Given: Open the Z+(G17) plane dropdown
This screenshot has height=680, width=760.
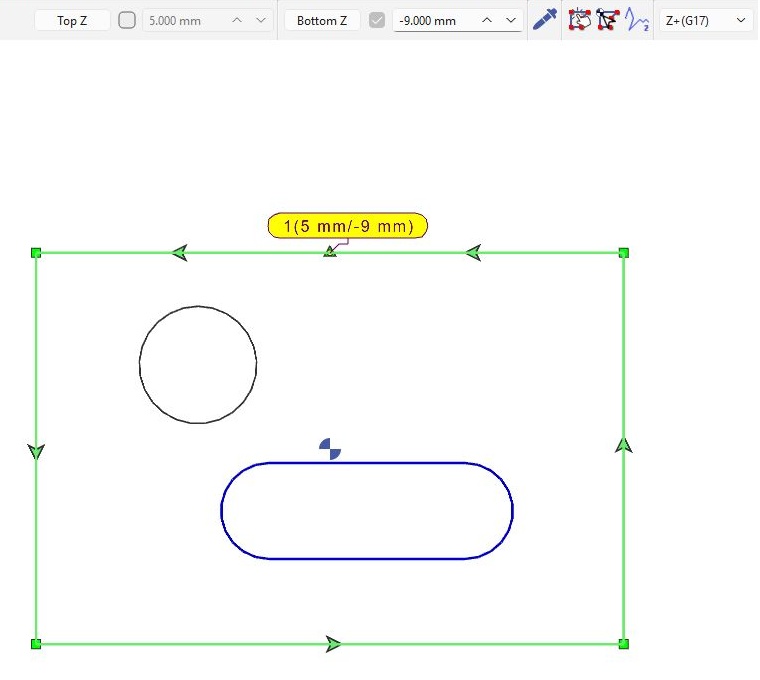Looking at the screenshot, I should [x=706, y=20].
